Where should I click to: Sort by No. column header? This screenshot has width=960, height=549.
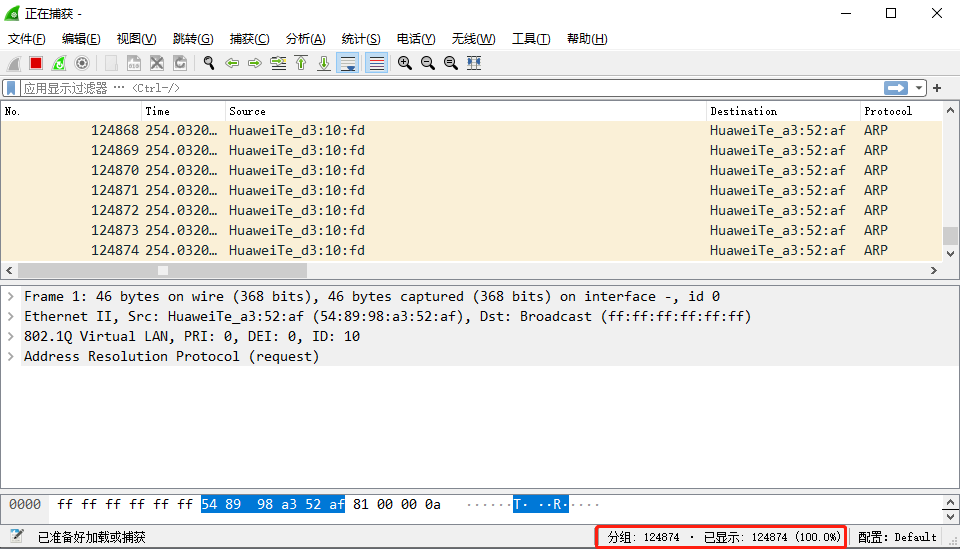pyautogui.click(x=71, y=111)
